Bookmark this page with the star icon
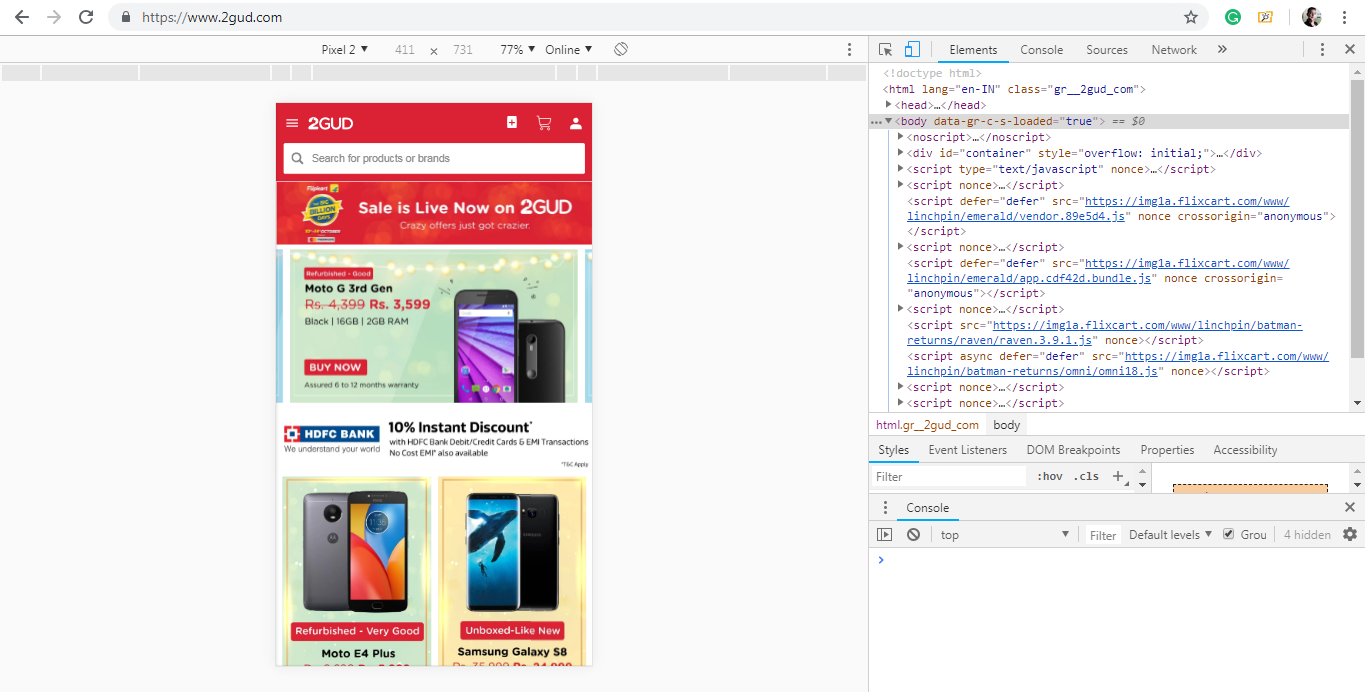Image resolution: width=1365 pixels, height=692 pixels. point(1191,17)
